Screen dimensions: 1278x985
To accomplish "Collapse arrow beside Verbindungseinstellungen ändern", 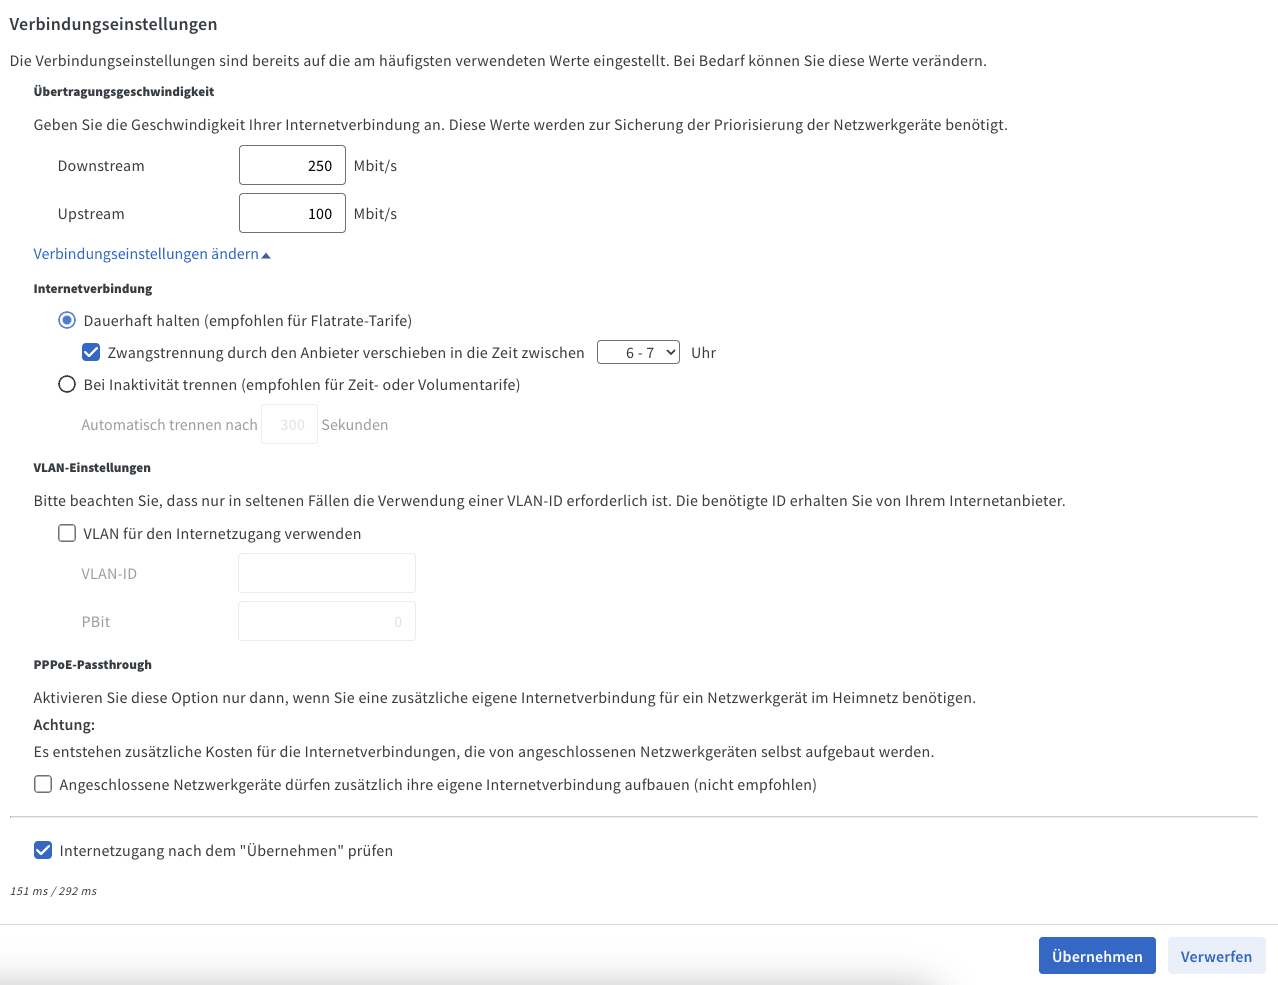I will click(266, 255).
